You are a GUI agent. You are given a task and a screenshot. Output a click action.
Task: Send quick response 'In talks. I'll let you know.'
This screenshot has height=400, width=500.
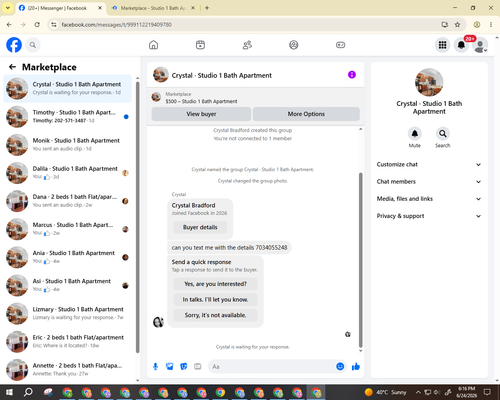click(215, 300)
